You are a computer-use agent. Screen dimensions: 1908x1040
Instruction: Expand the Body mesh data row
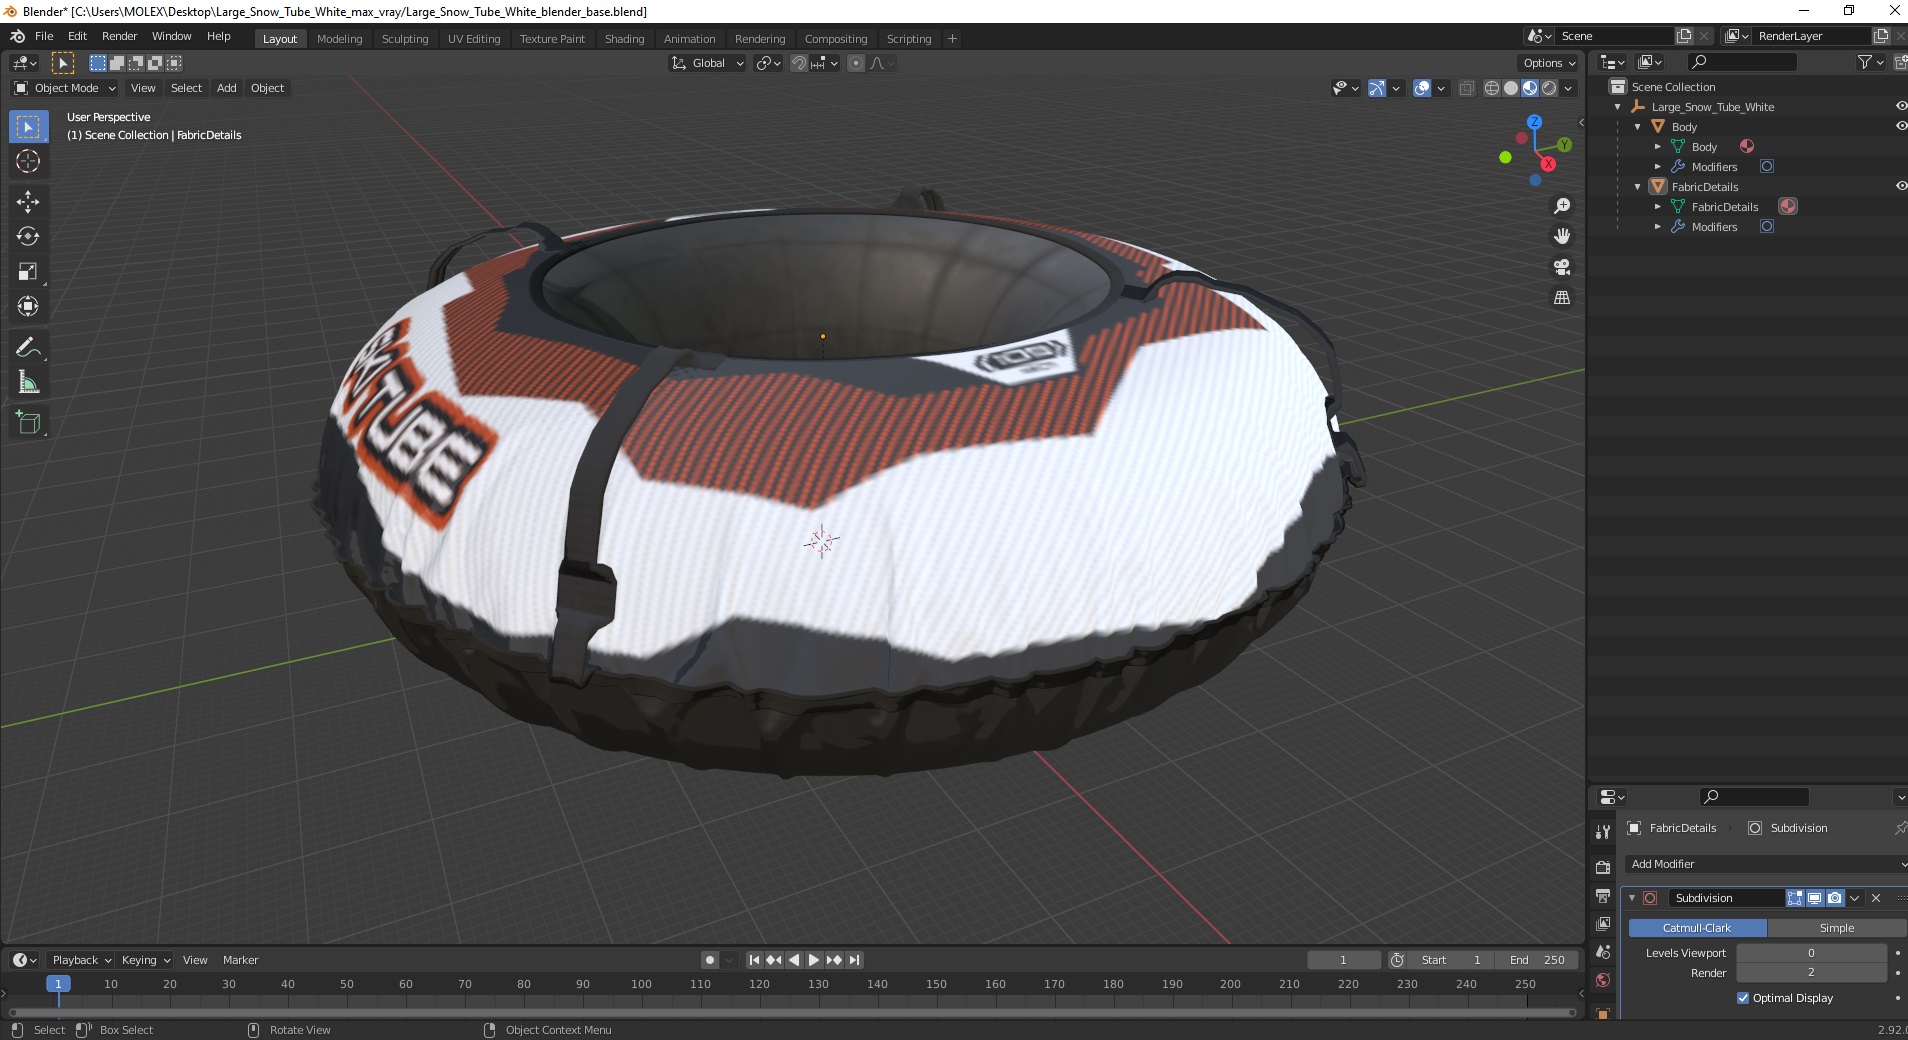[1658, 147]
